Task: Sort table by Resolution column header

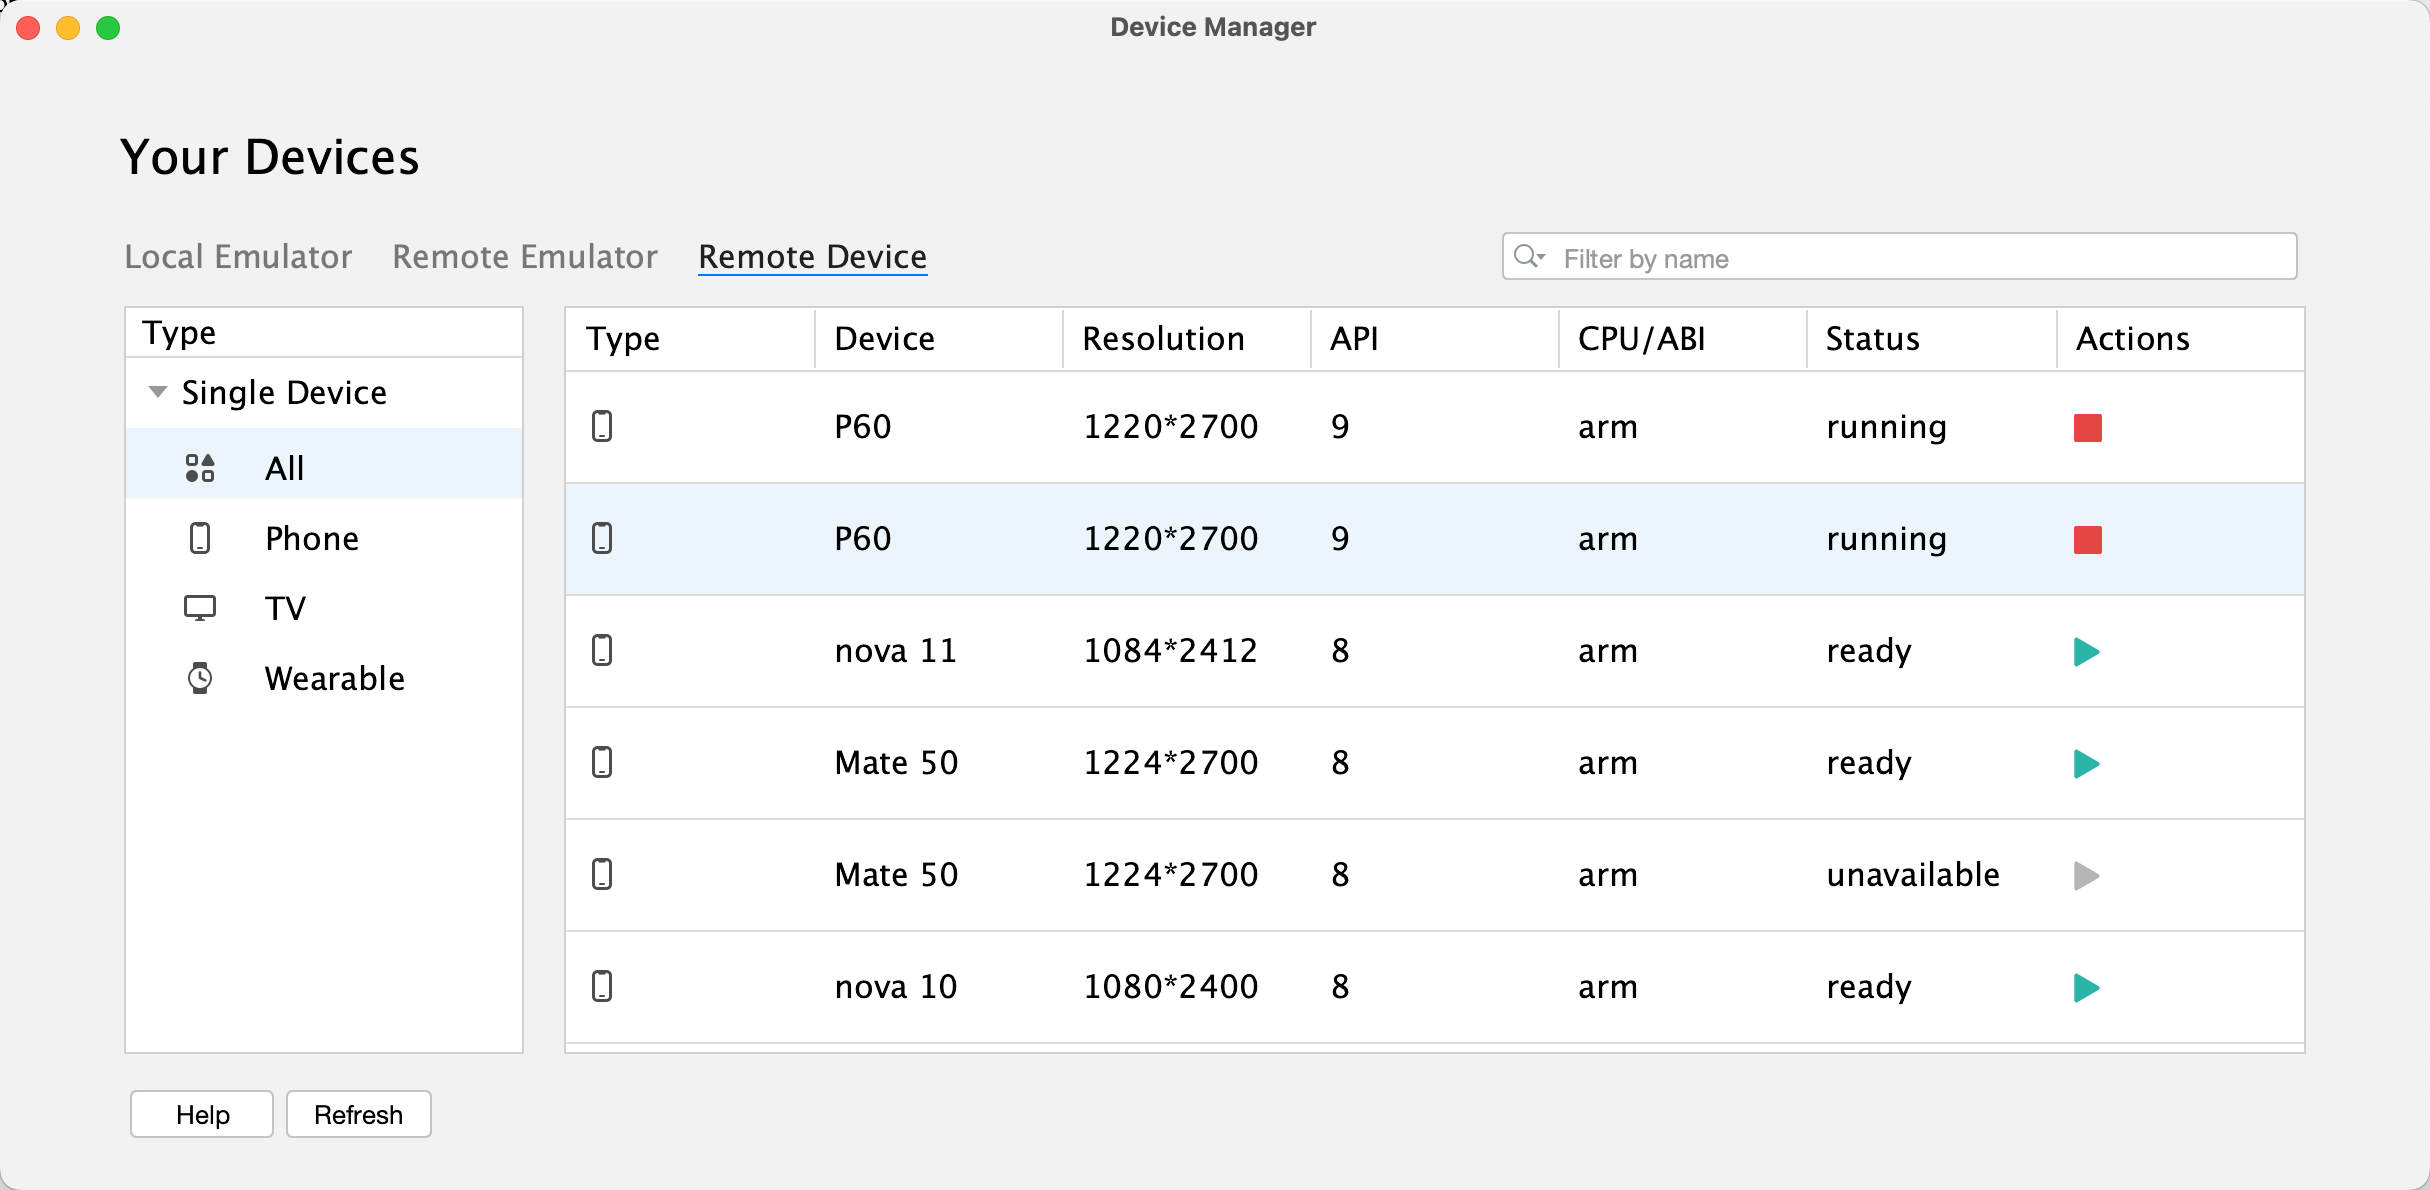Action: [1186, 339]
